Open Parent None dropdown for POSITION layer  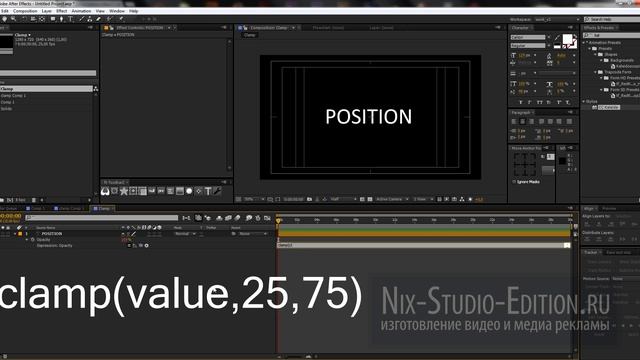(x=253, y=234)
